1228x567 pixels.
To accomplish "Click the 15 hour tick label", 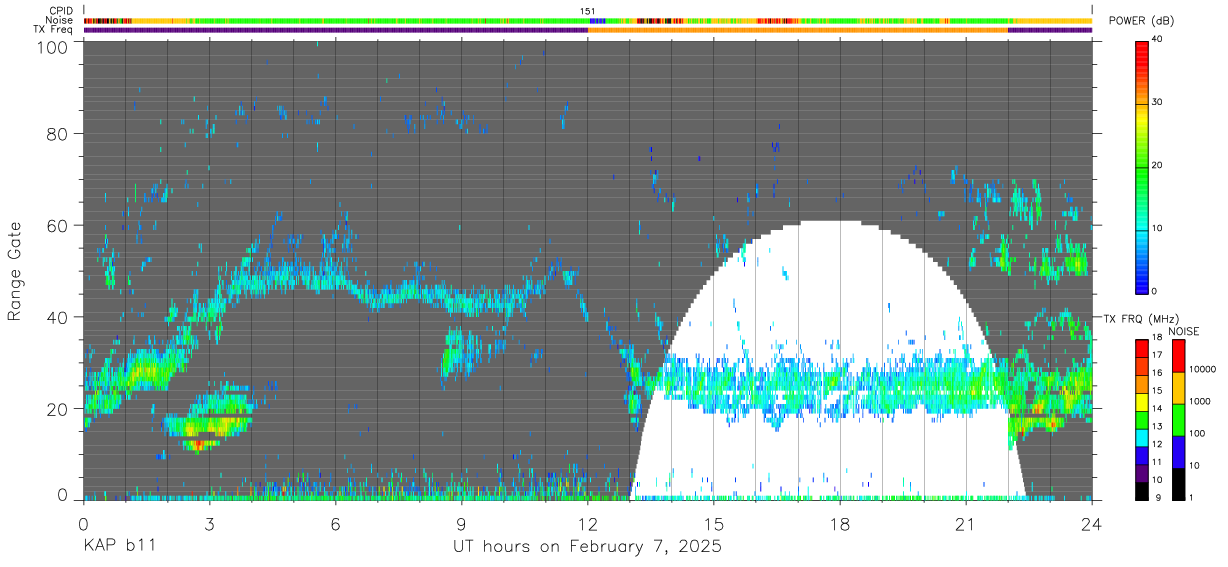I will click(713, 523).
